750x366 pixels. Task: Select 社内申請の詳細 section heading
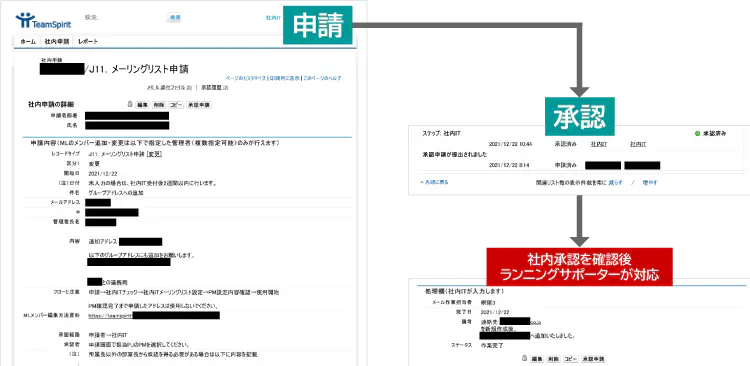click(x=51, y=104)
